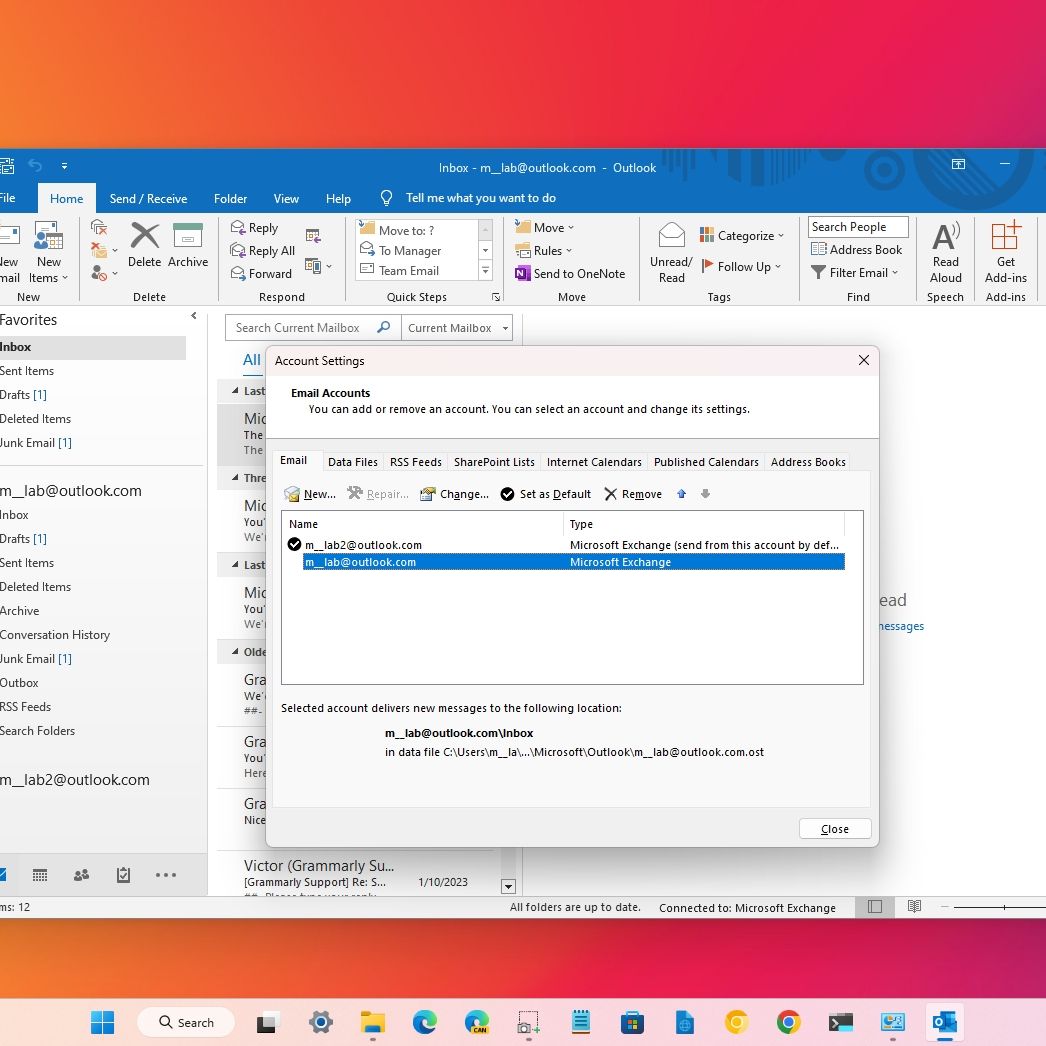This screenshot has height=1046, width=1046.
Task: Expand the Current Mailbox search scope dropdown
Action: pos(506,328)
